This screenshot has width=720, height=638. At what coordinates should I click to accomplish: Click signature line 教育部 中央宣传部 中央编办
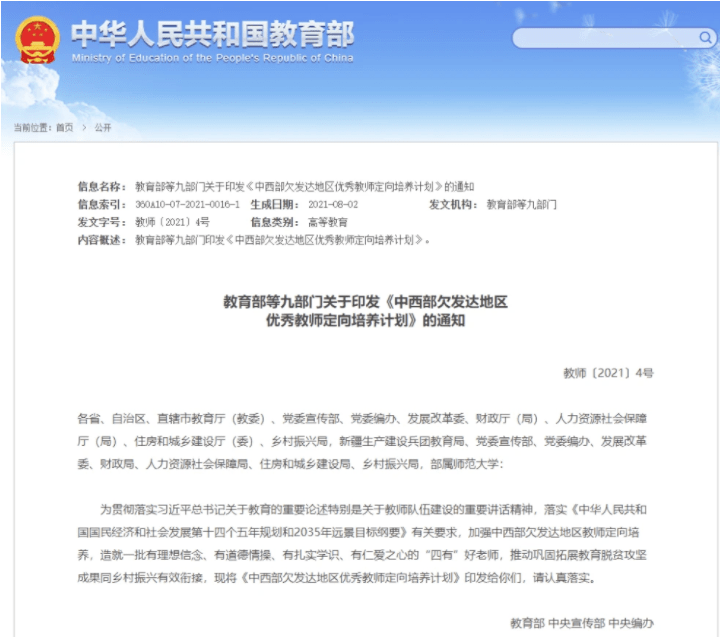point(582,623)
